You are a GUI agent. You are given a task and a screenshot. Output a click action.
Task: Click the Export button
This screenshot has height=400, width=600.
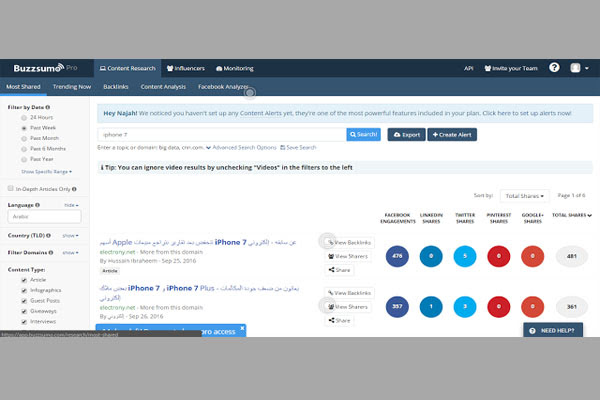(406, 134)
